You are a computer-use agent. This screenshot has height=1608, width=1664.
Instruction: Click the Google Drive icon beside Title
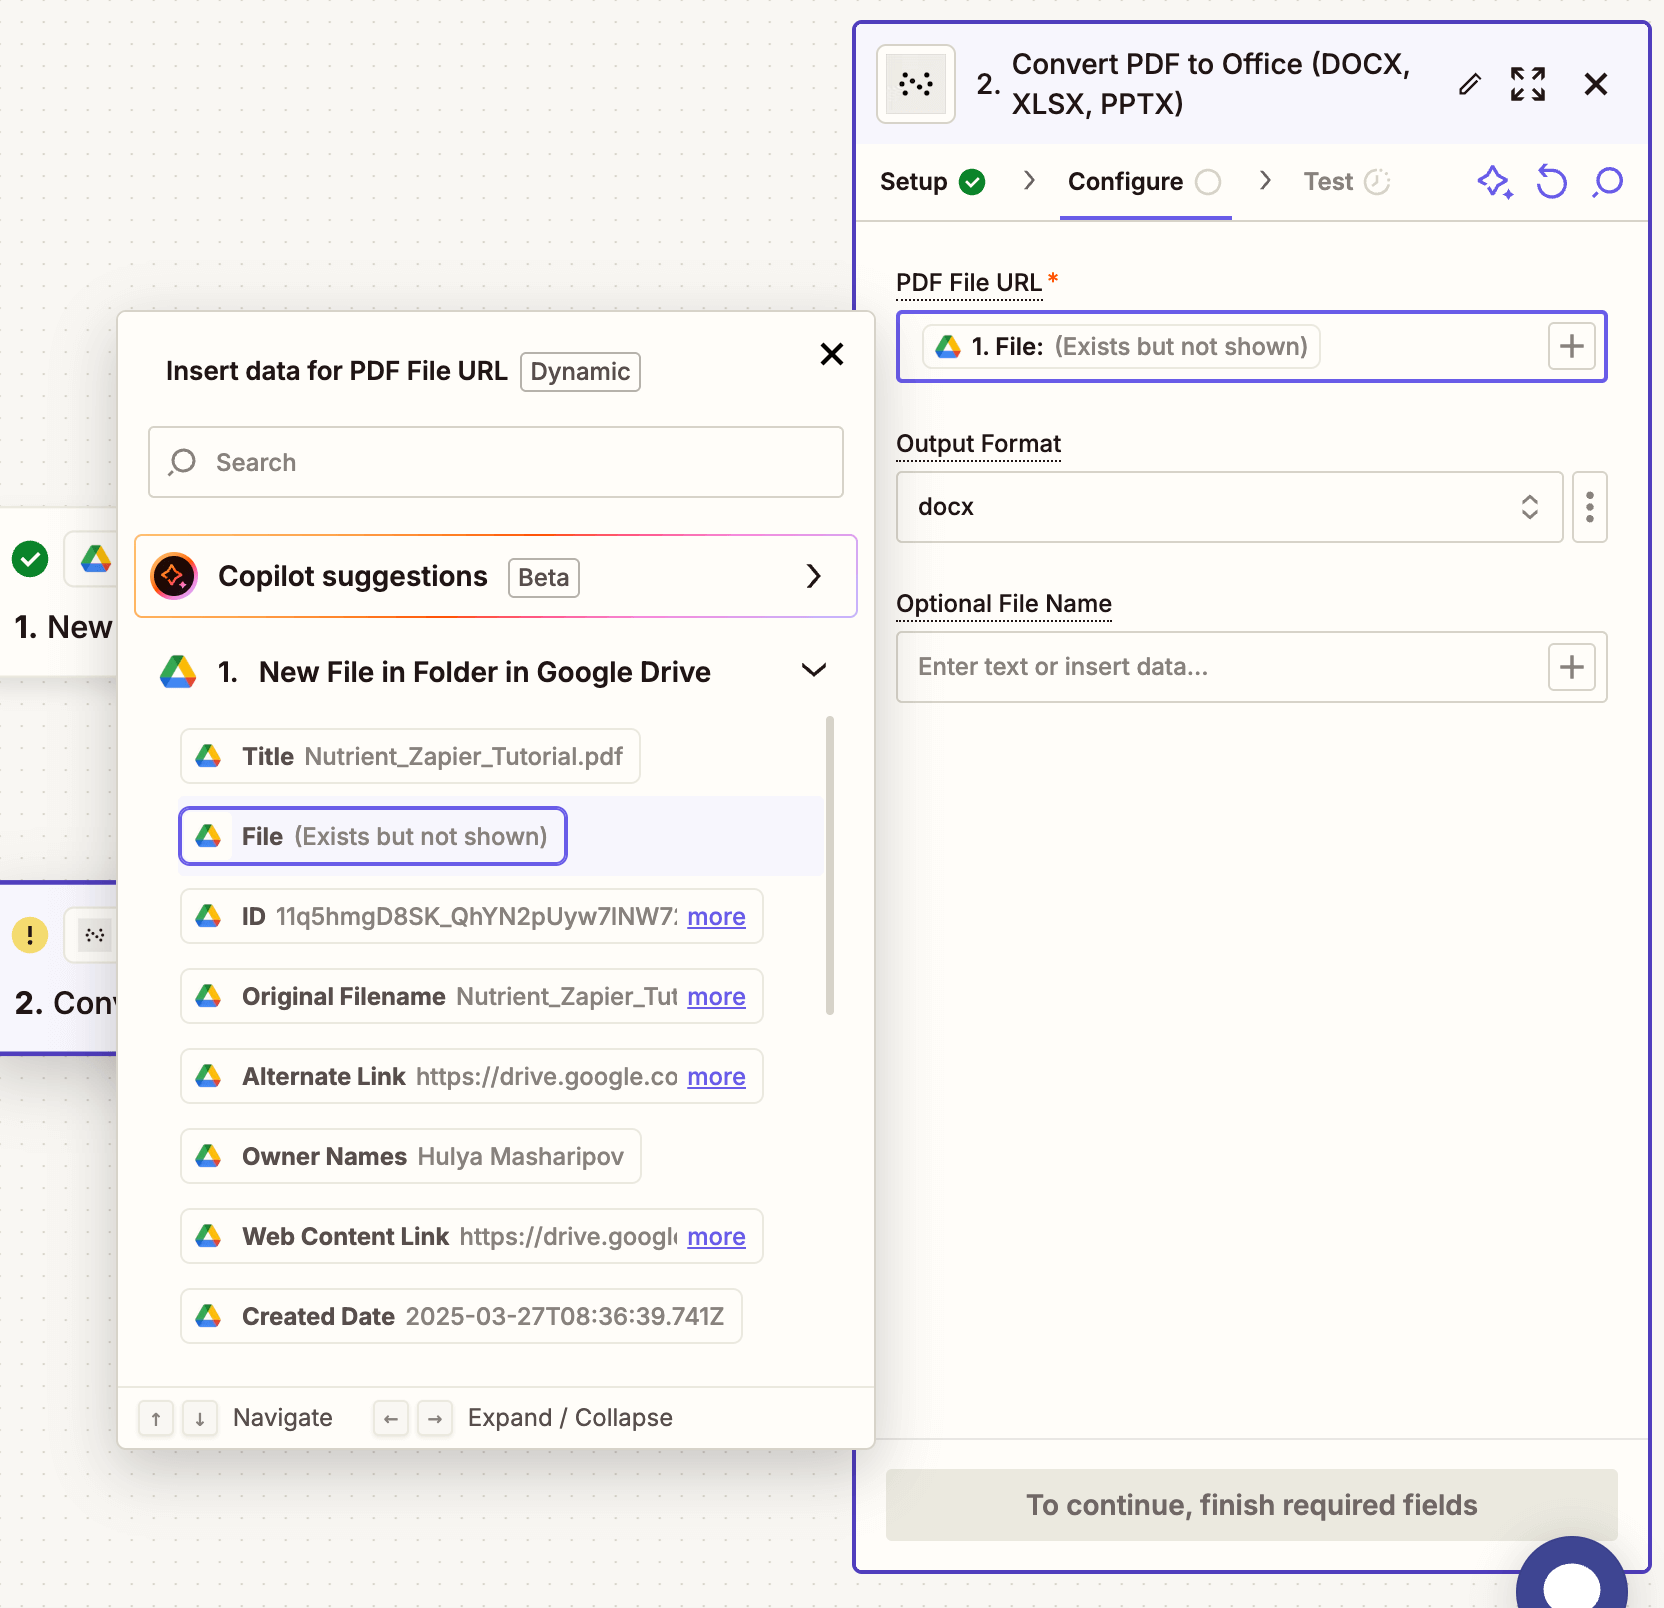point(208,756)
